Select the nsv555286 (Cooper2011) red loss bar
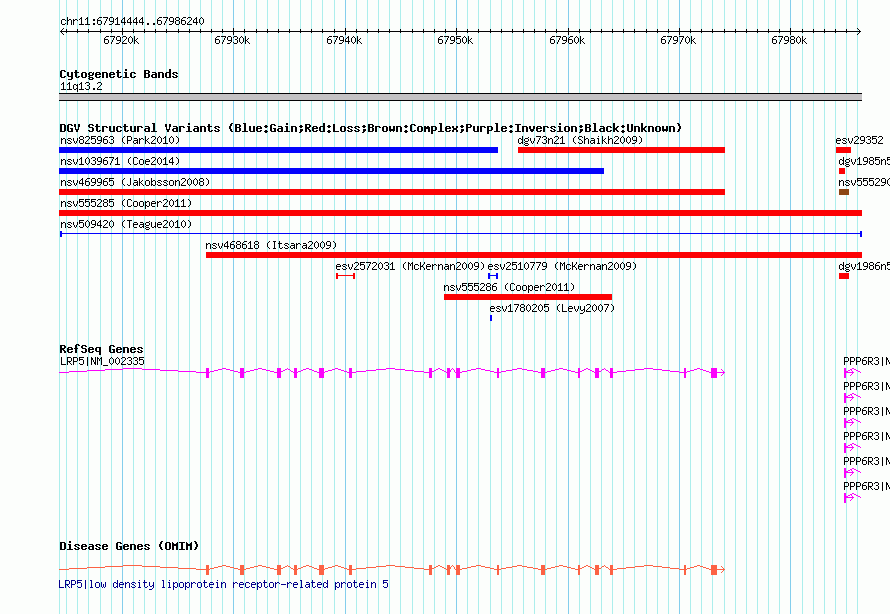The width and height of the screenshot is (890, 614). pyautogui.click(x=527, y=297)
